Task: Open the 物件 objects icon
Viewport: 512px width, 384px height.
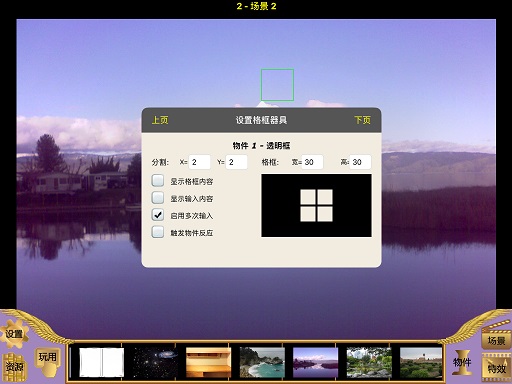Action: 462,362
